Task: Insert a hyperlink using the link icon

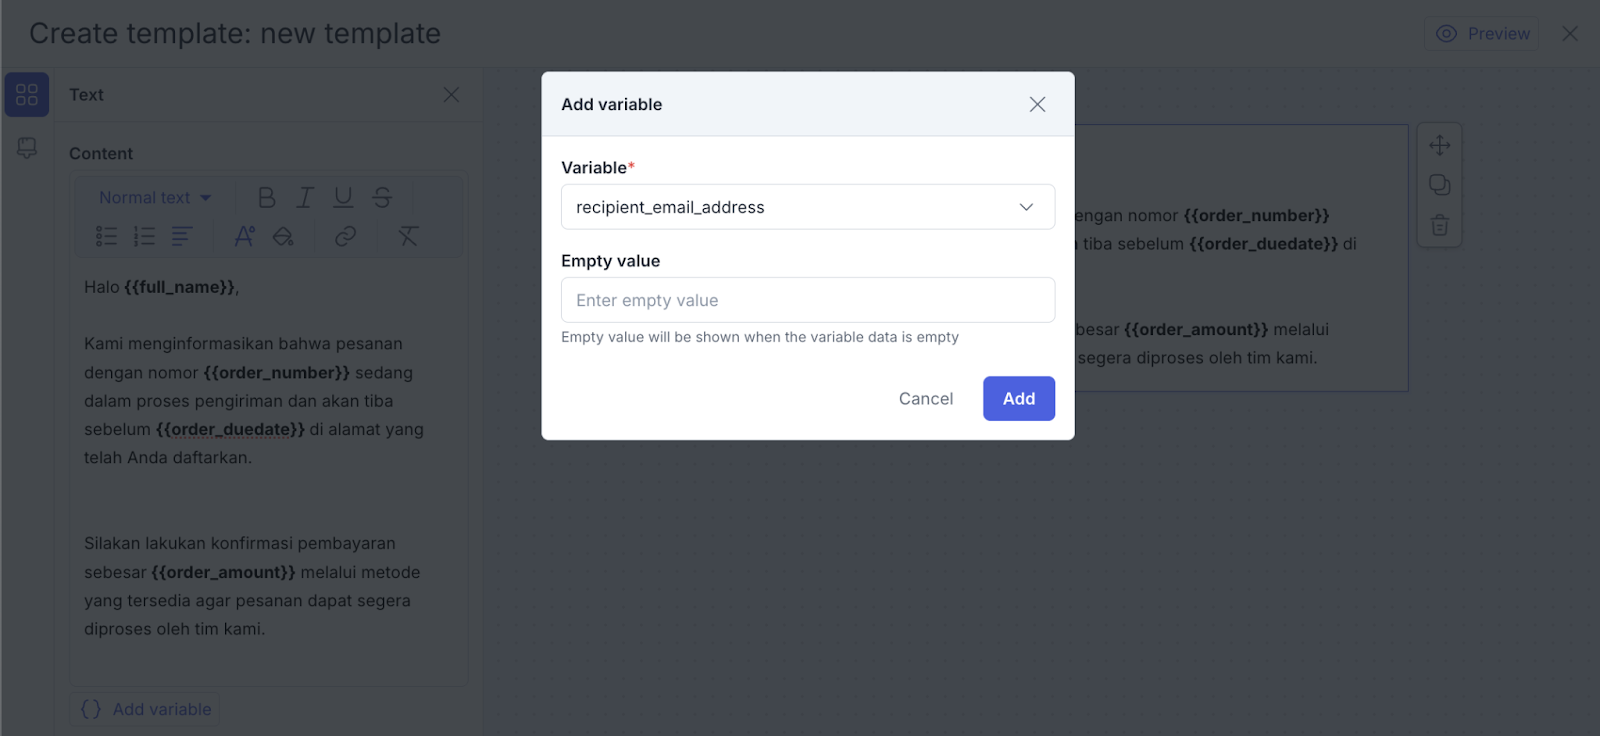Action: click(x=345, y=236)
